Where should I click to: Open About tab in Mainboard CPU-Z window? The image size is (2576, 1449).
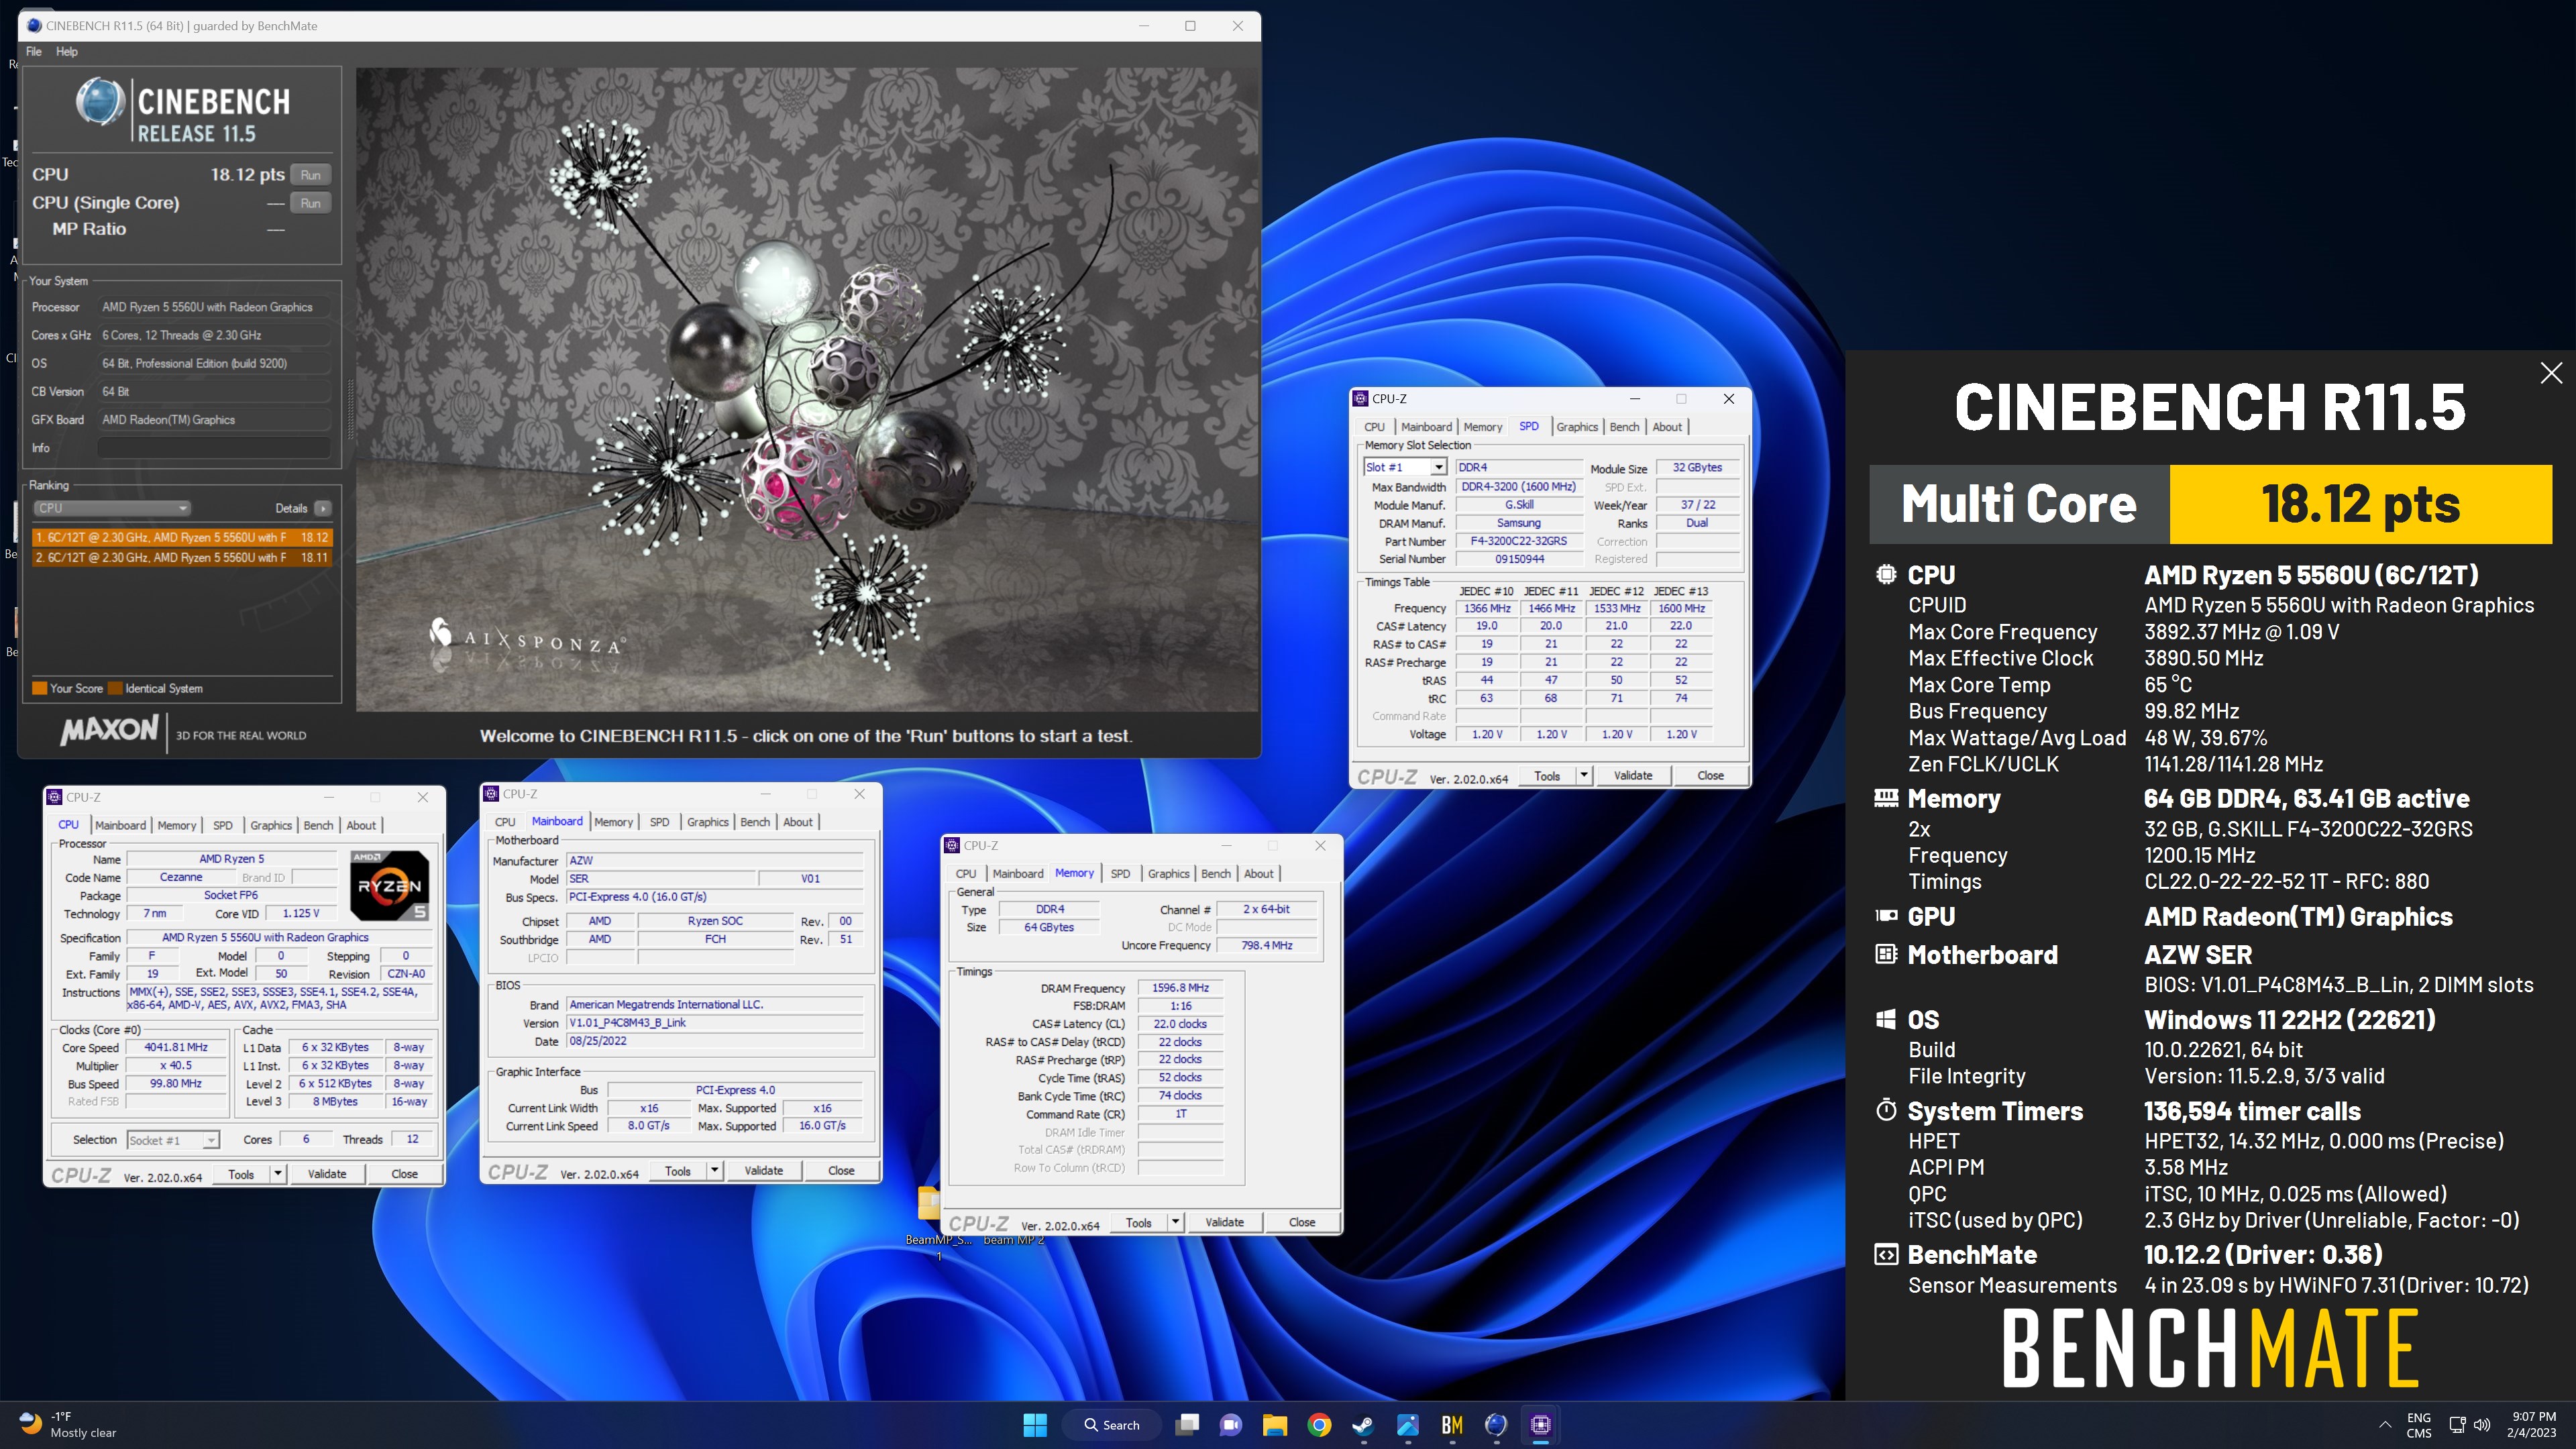coord(797,822)
